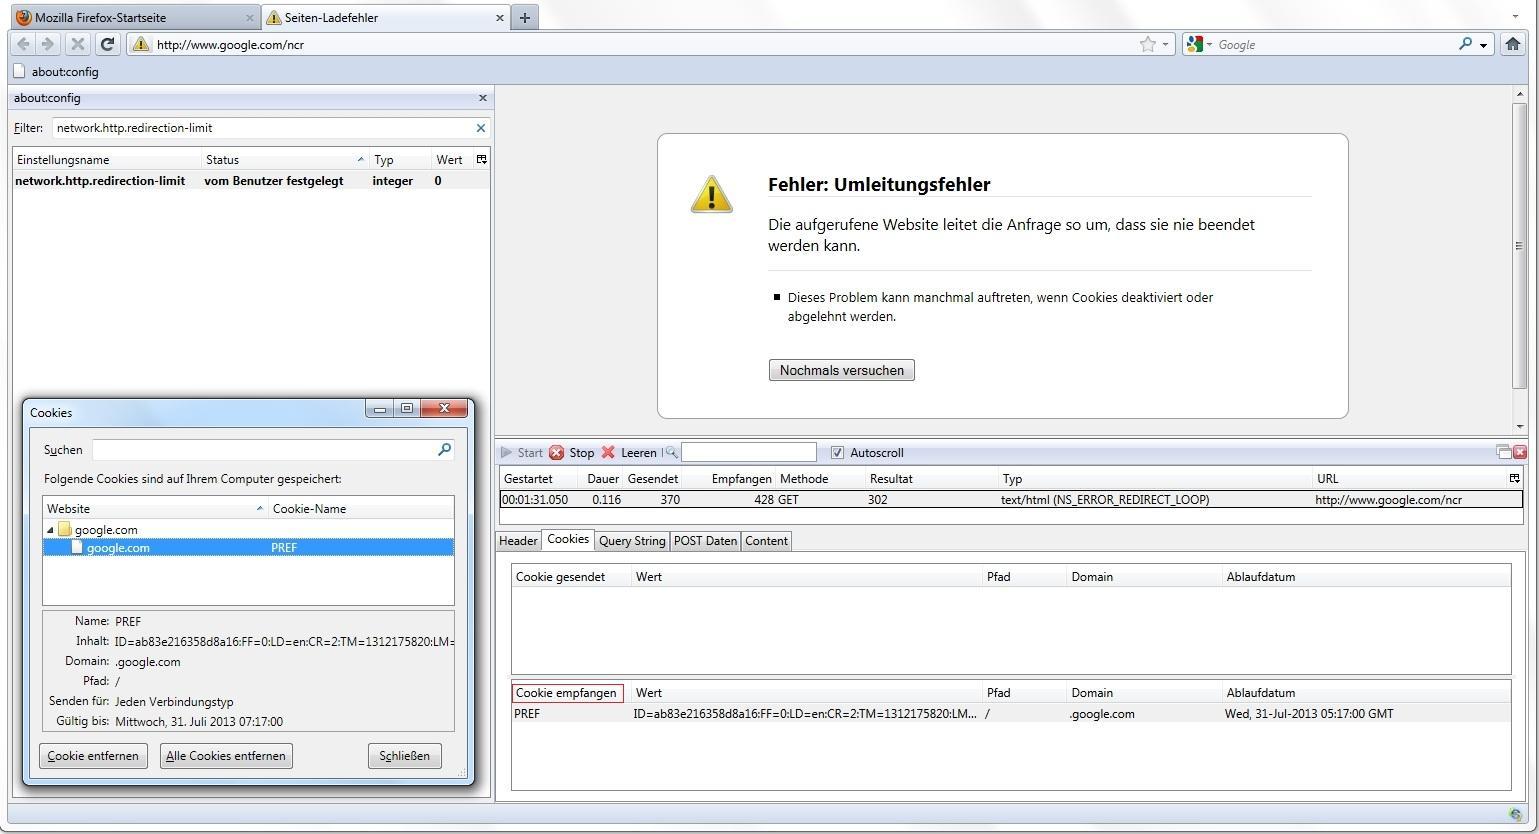Screen dimensions: 1539x834
Task: Minimize the Cookies dialog
Action: click(379, 408)
